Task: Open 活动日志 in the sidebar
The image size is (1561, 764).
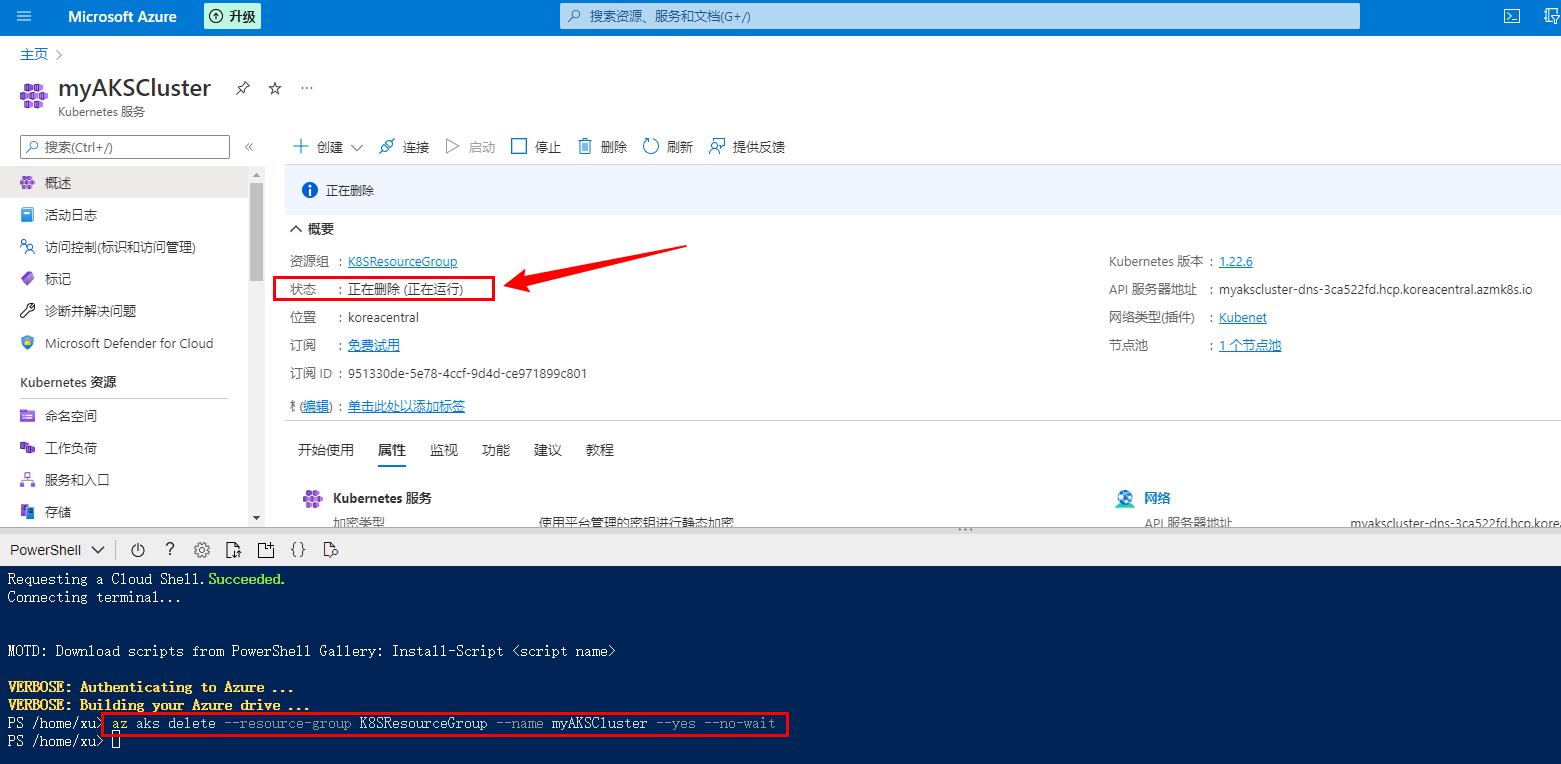Action: [124, 215]
